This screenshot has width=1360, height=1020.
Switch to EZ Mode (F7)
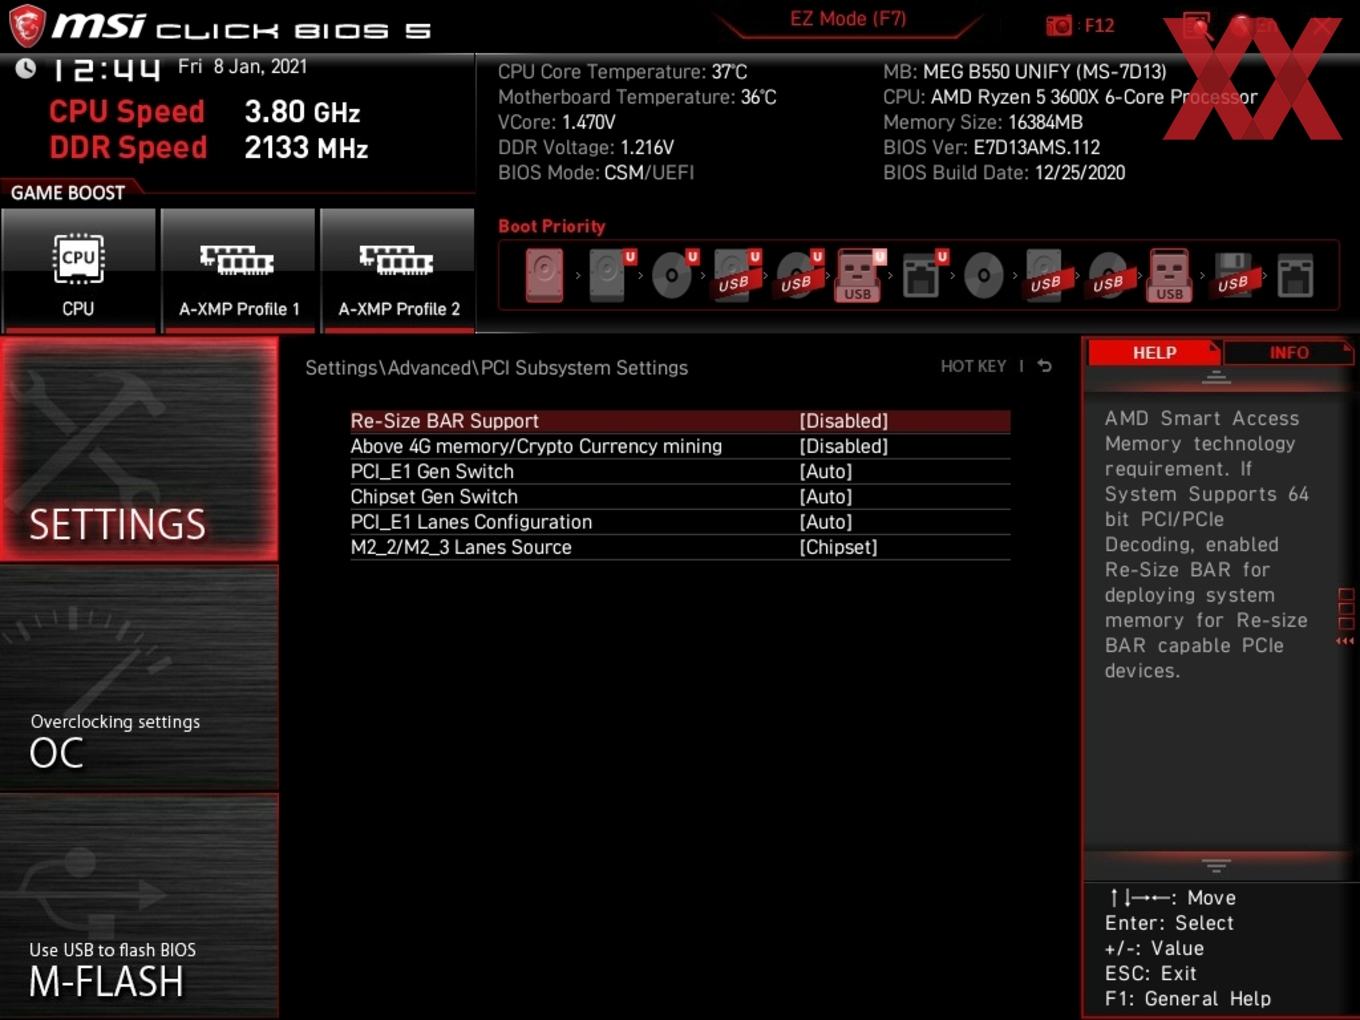pos(848,19)
